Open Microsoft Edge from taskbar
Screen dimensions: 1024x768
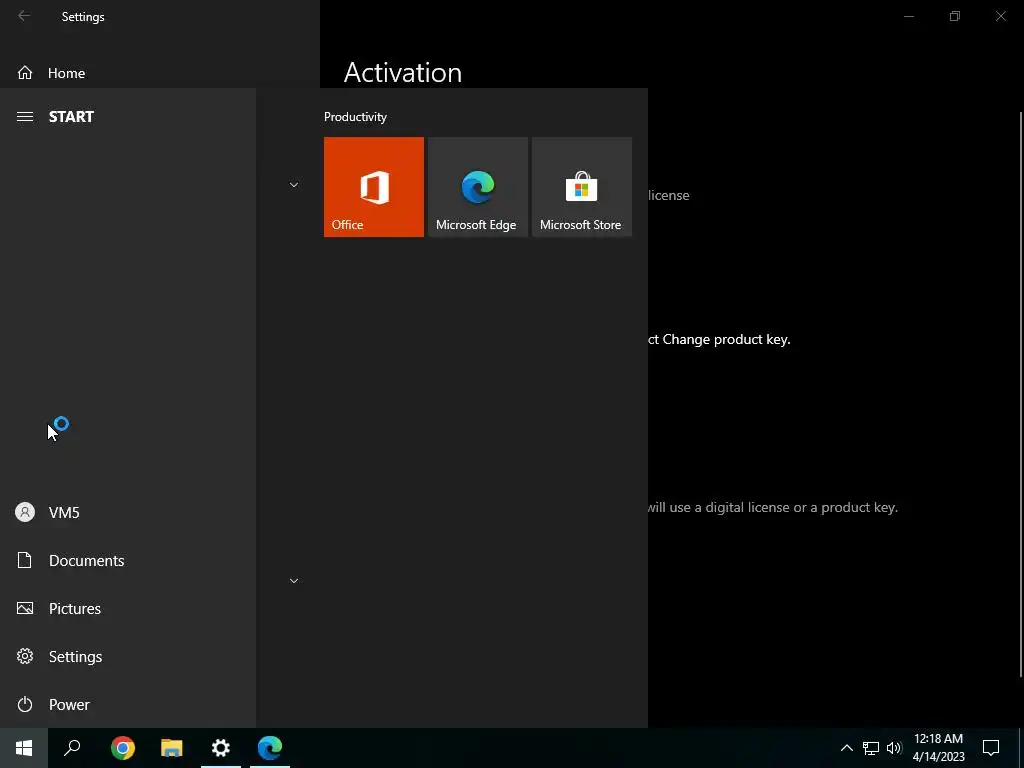270,748
